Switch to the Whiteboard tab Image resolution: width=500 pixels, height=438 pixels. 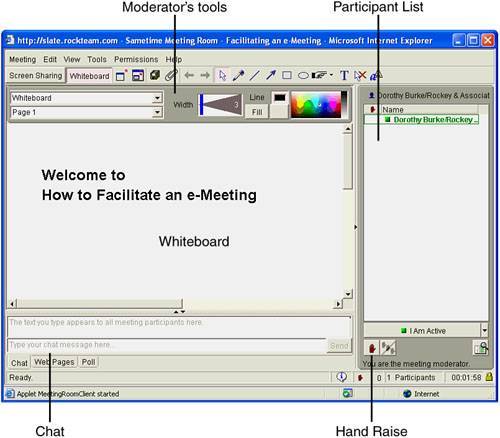click(x=89, y=76)
